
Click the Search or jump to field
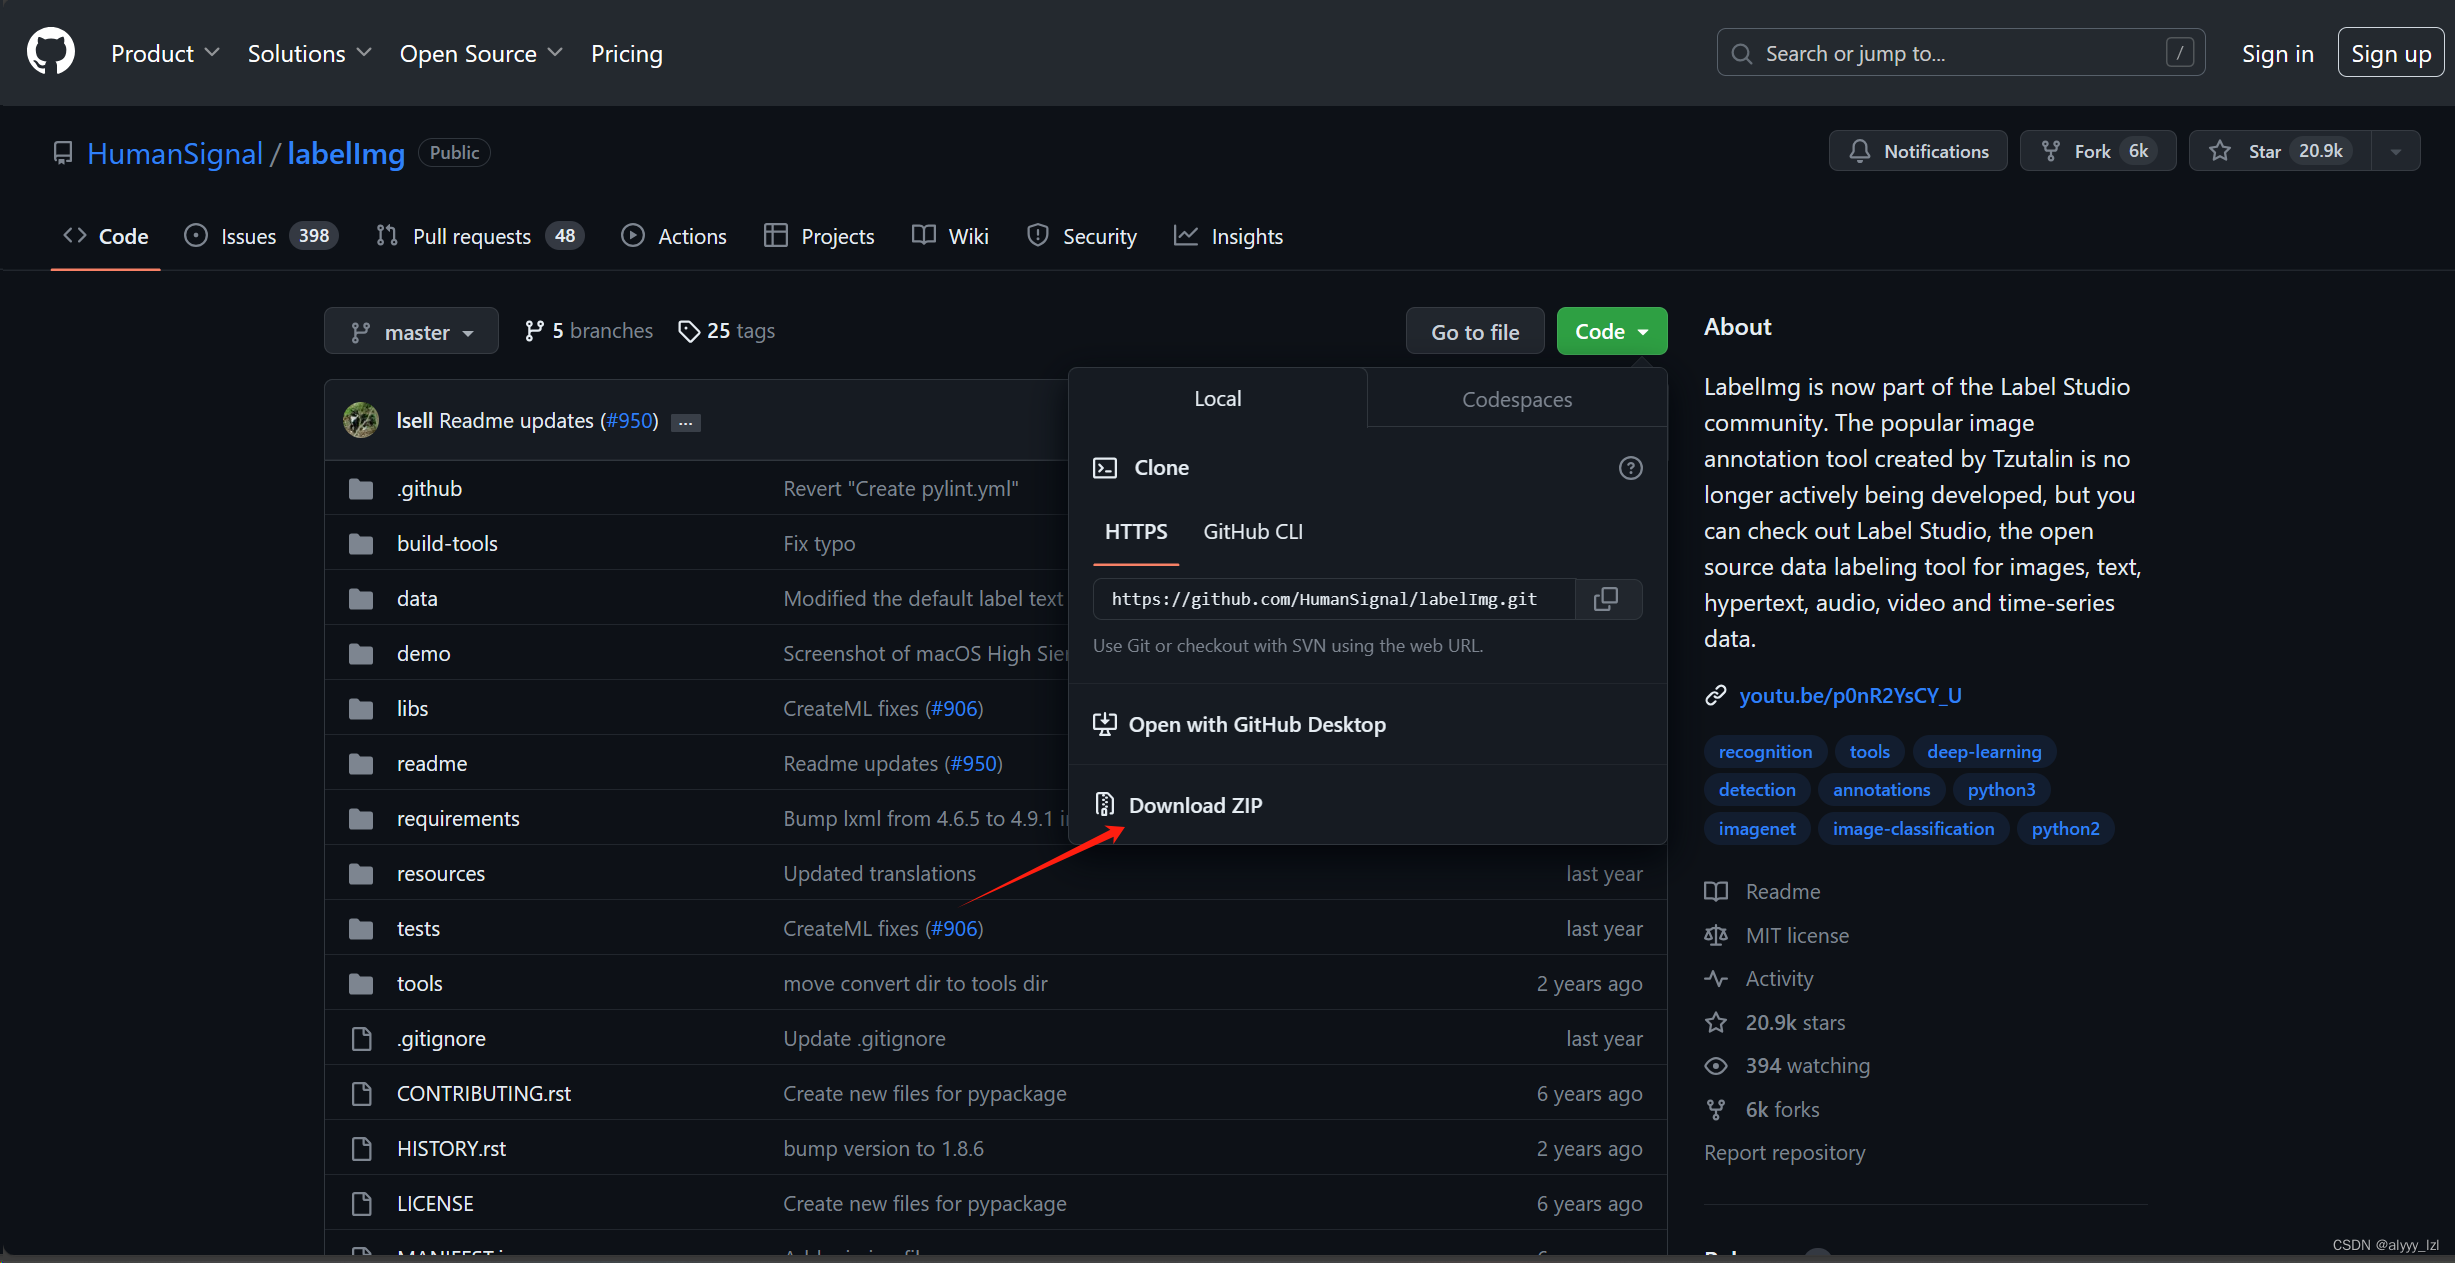1958,53
